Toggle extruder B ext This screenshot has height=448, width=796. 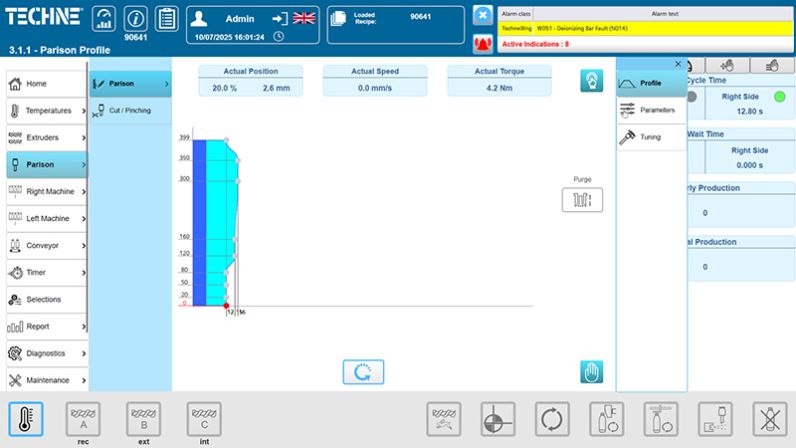(x=144, y=419)
